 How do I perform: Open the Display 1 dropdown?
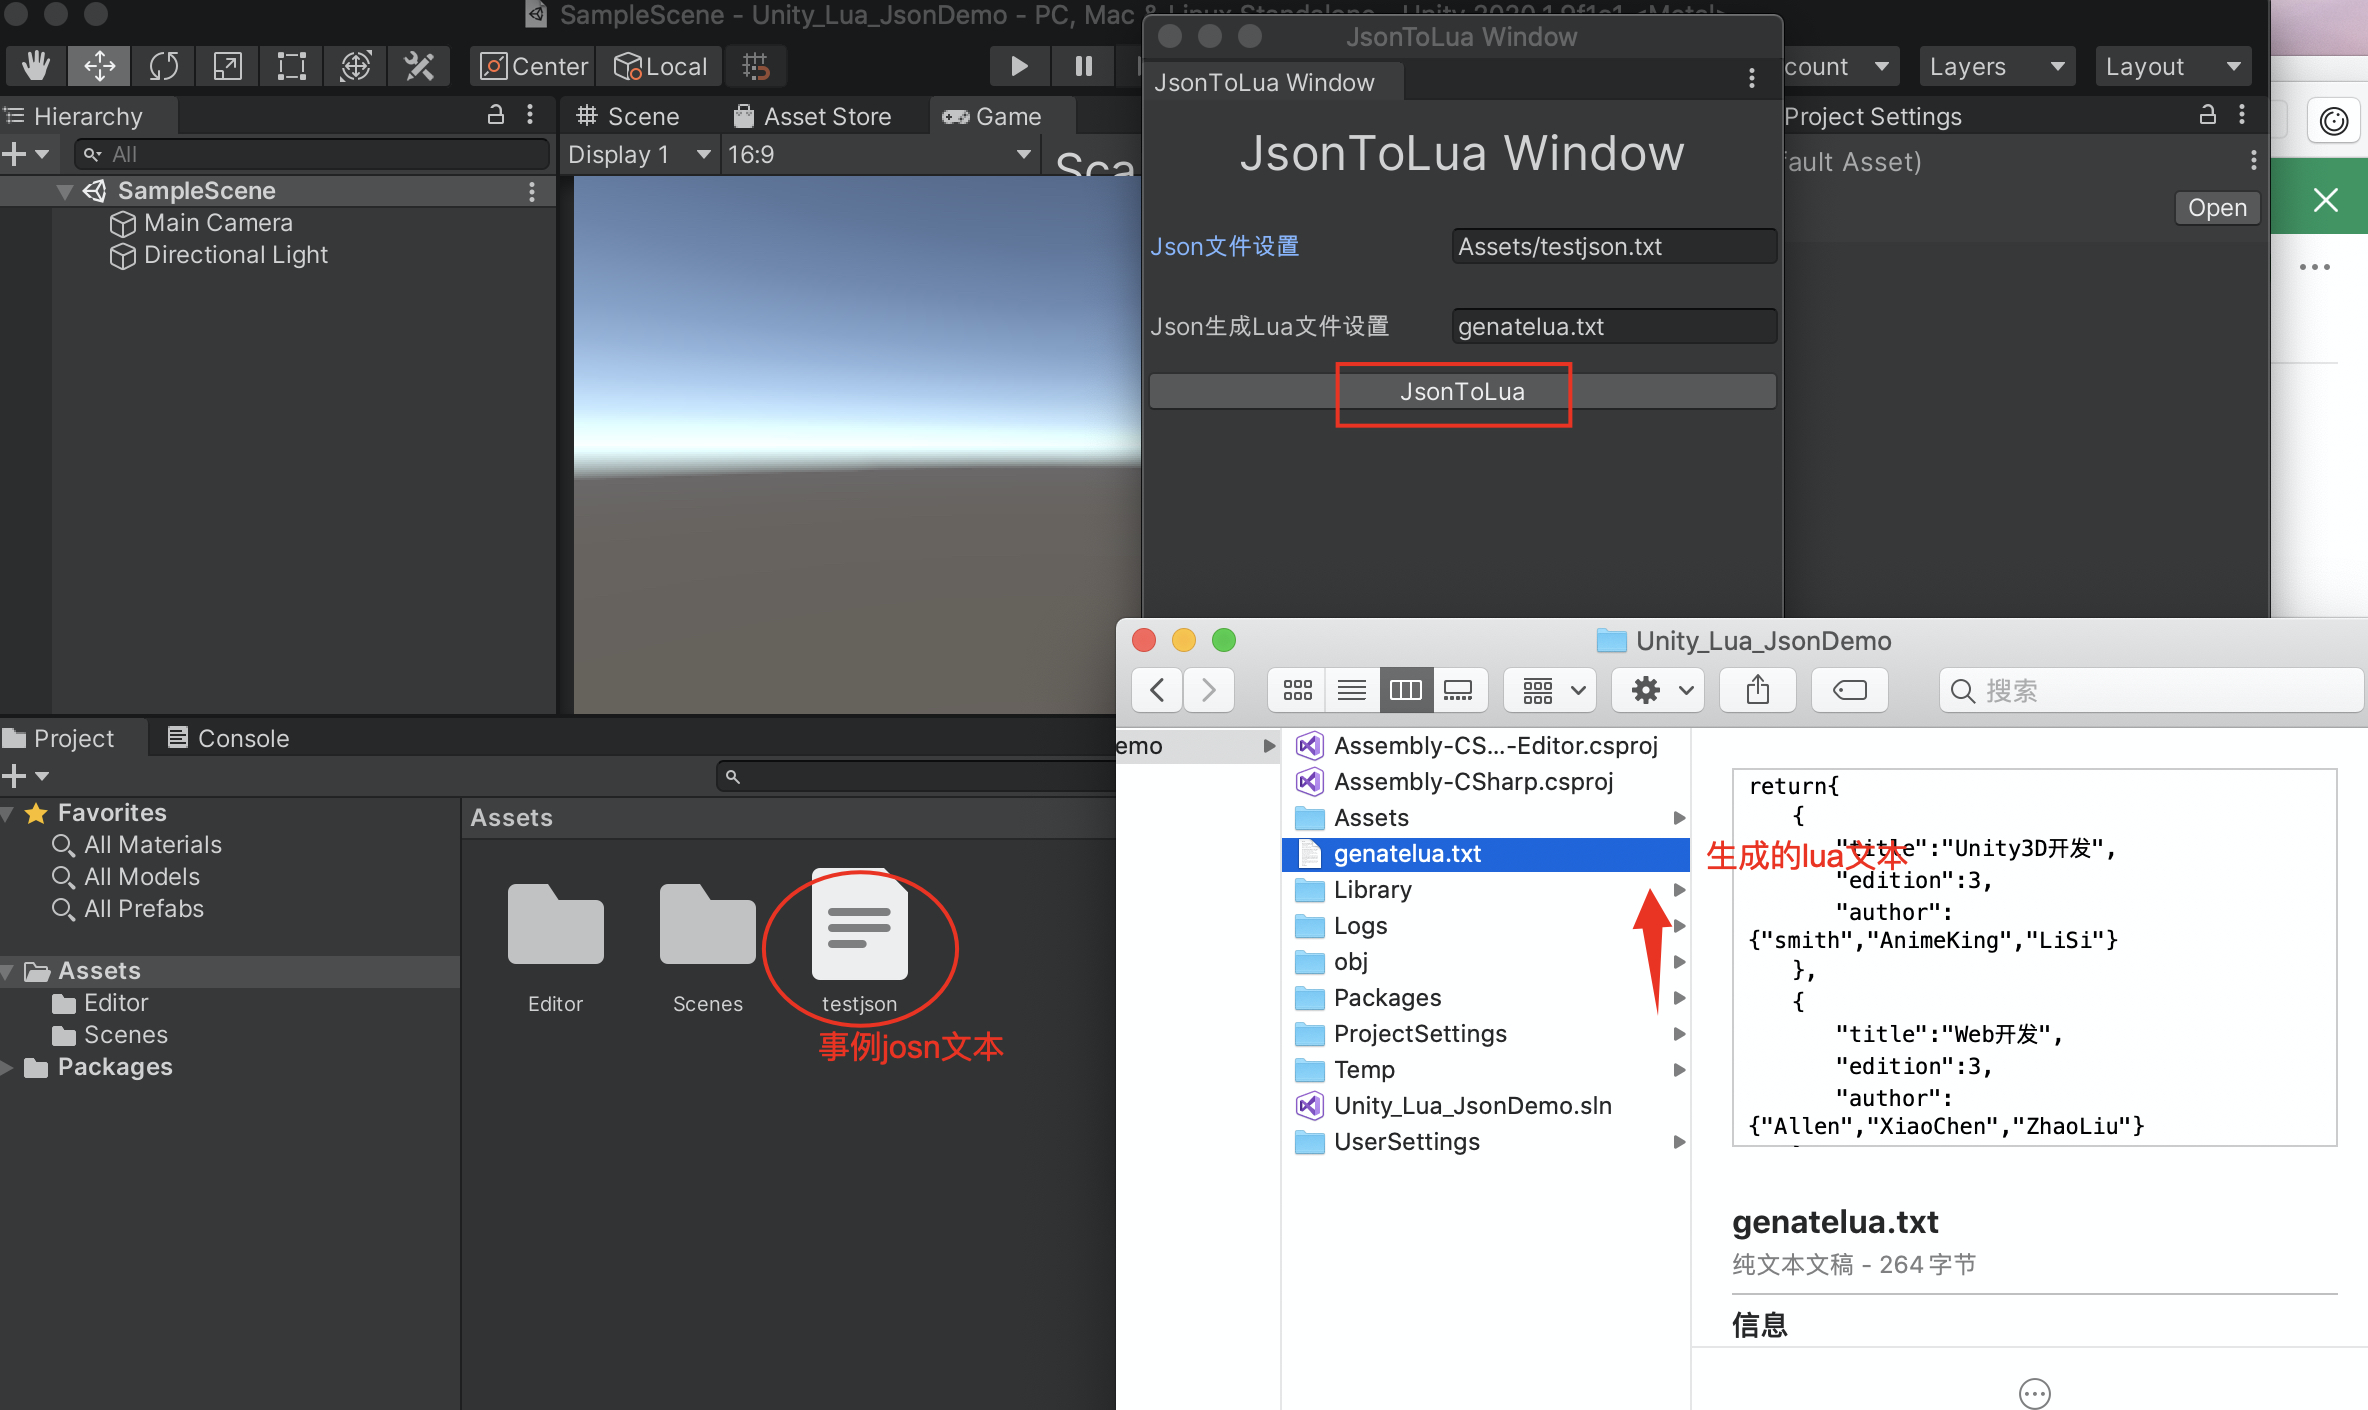[x=638, y=155]
